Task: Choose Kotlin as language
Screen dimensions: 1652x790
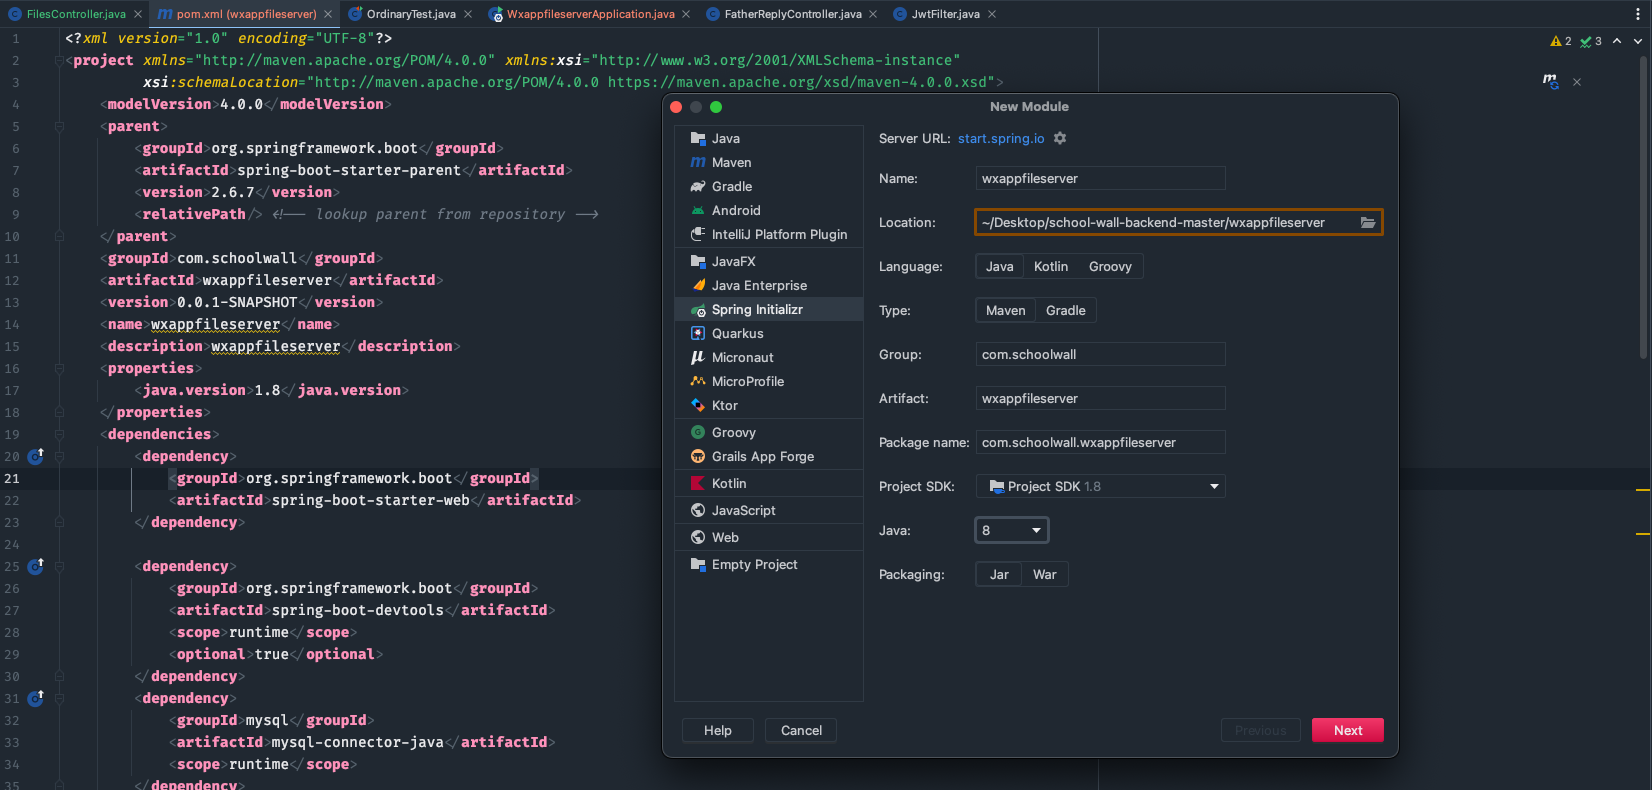Action: (x=1051, y=266)
